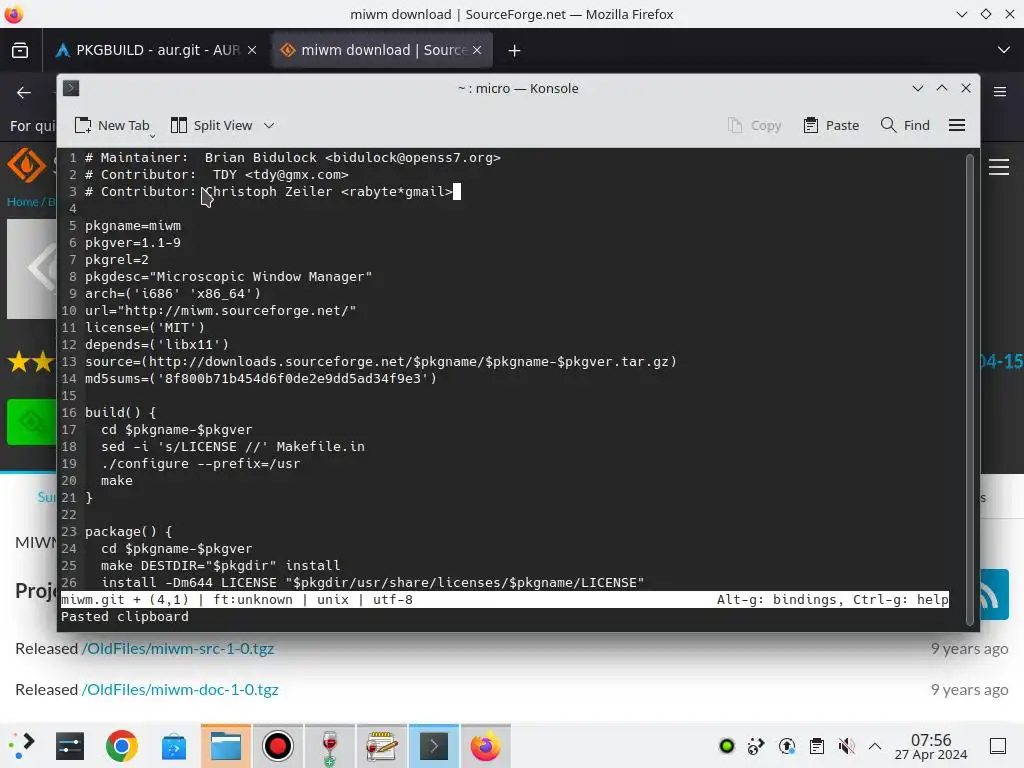Viewport: 1024px width, 768px height.
Task: Open SourceForge page hamburger menu
Action: 999,167
